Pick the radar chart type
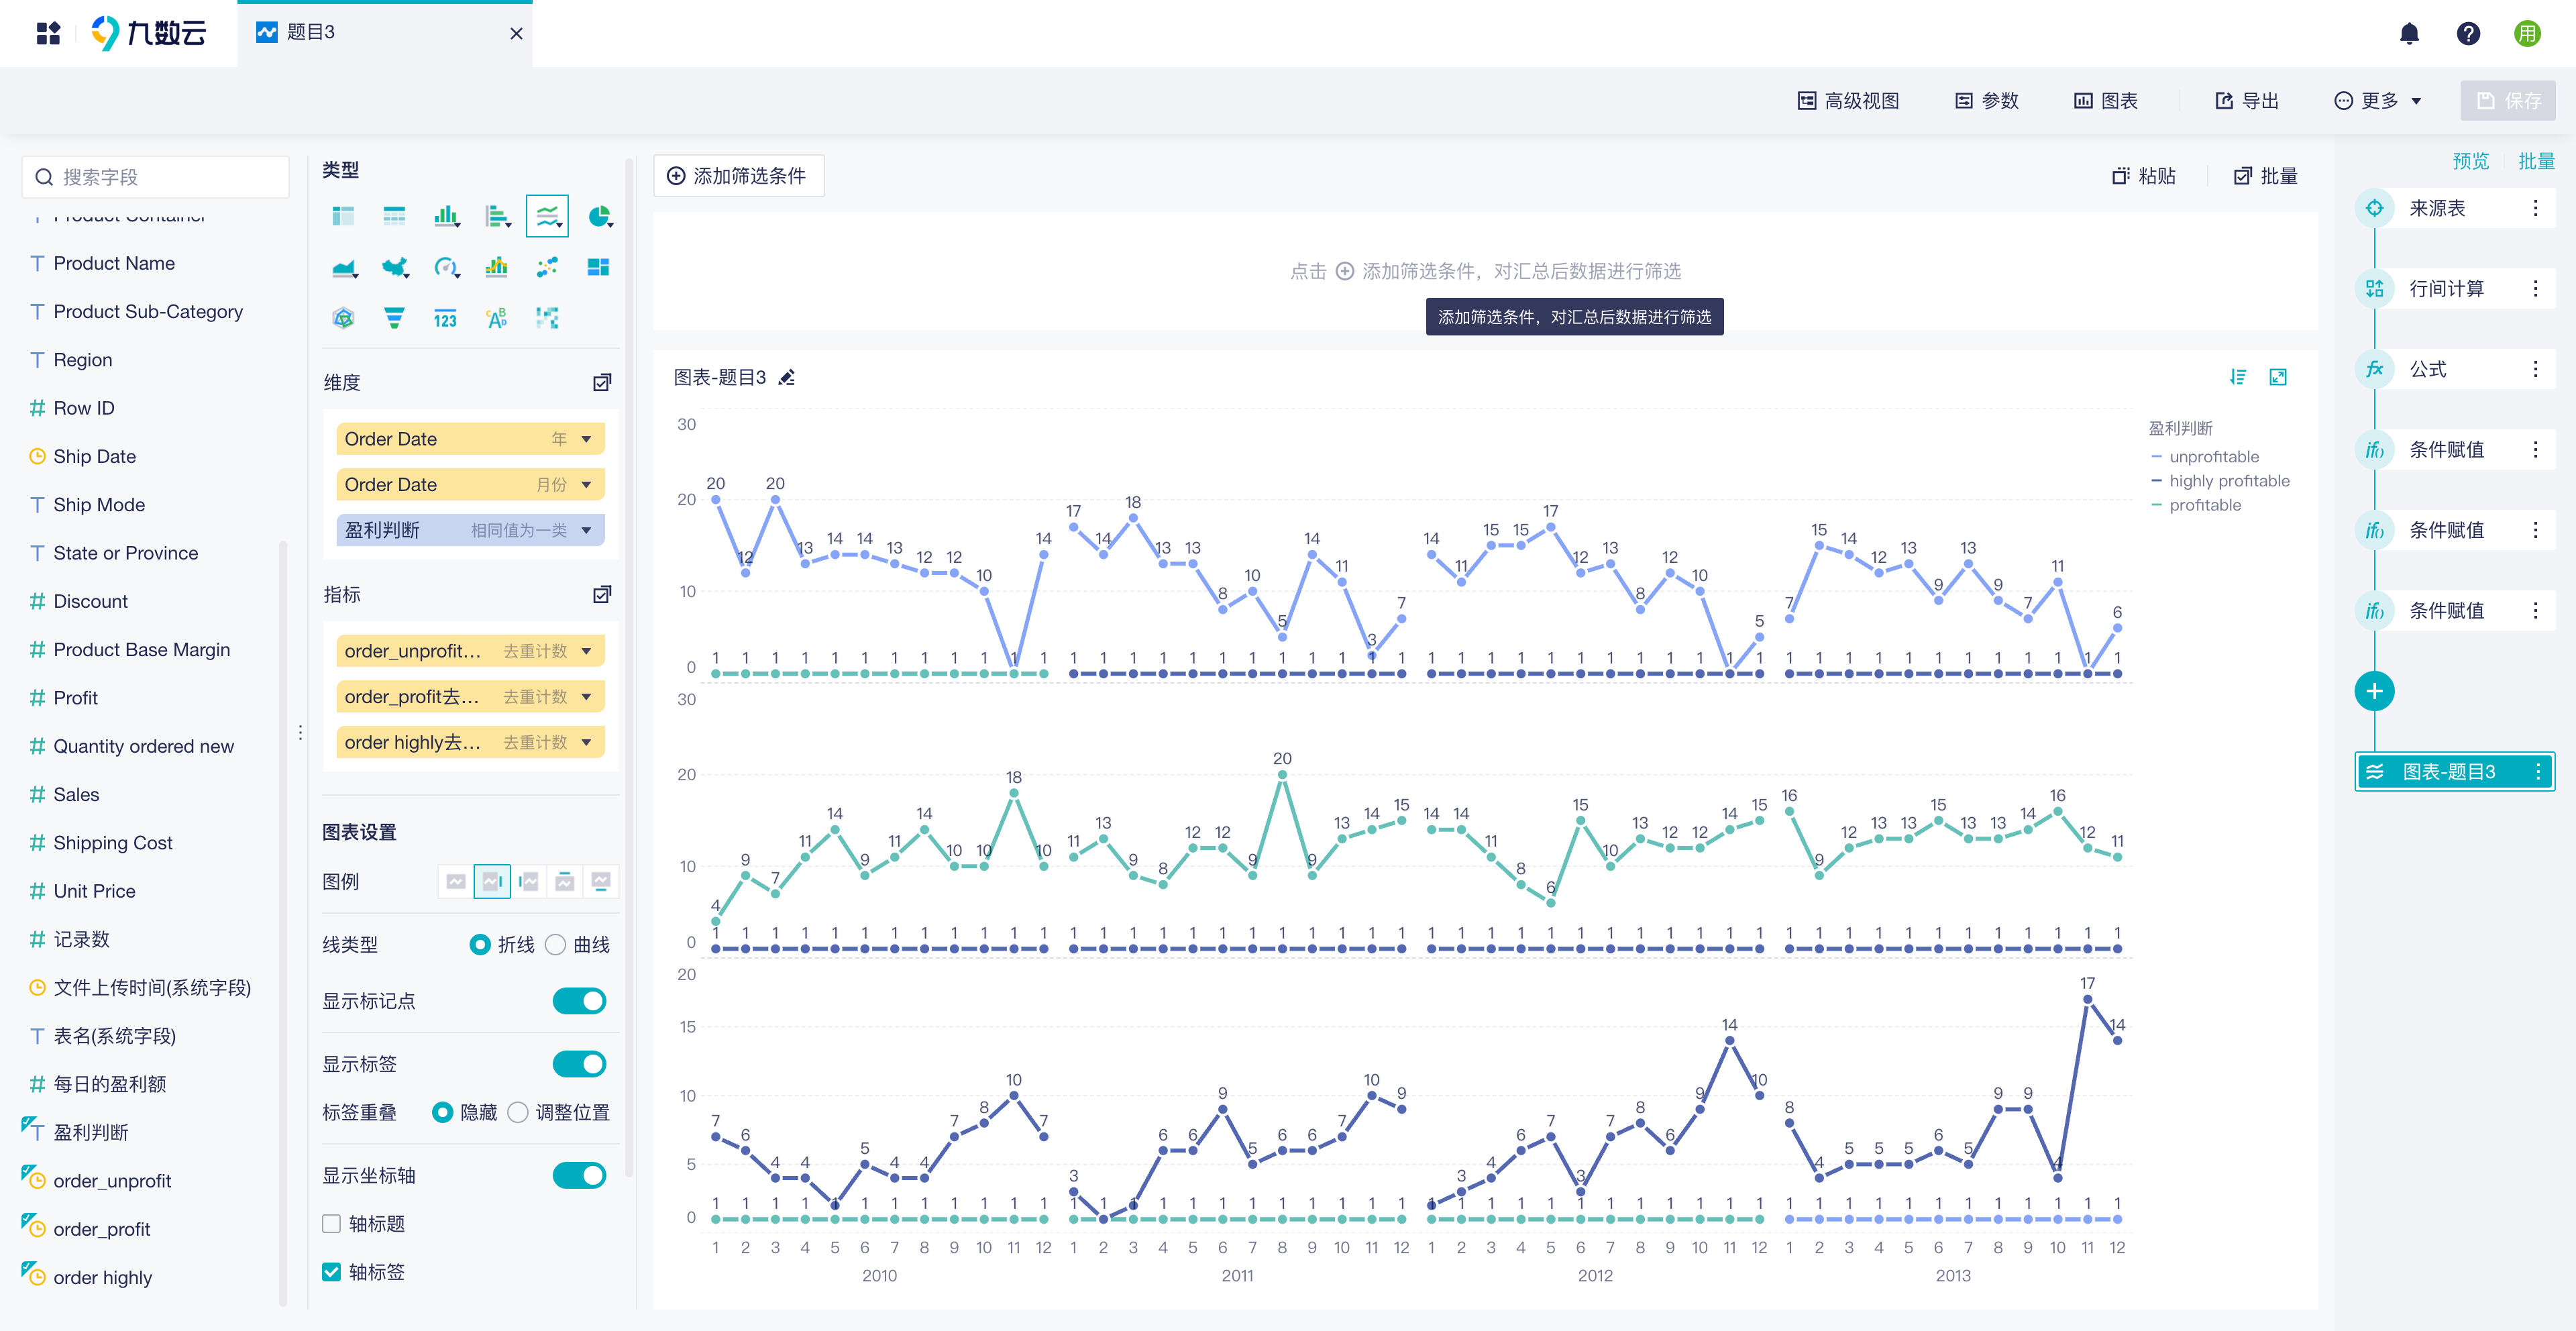The image size is (2576, 1331). (x=343, y=318)
